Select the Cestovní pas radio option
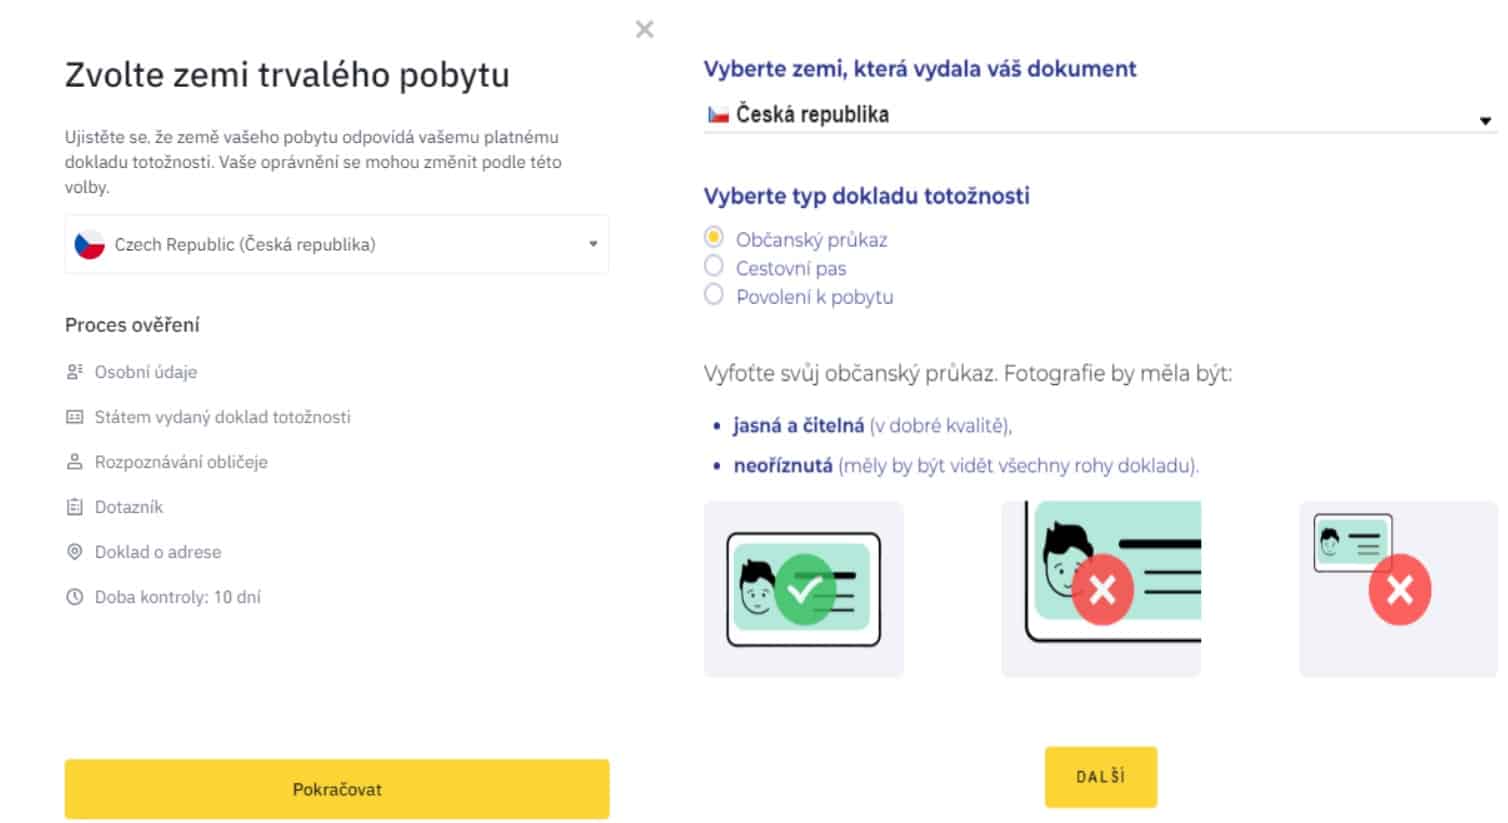The image size is (1508, 823). 714,266
